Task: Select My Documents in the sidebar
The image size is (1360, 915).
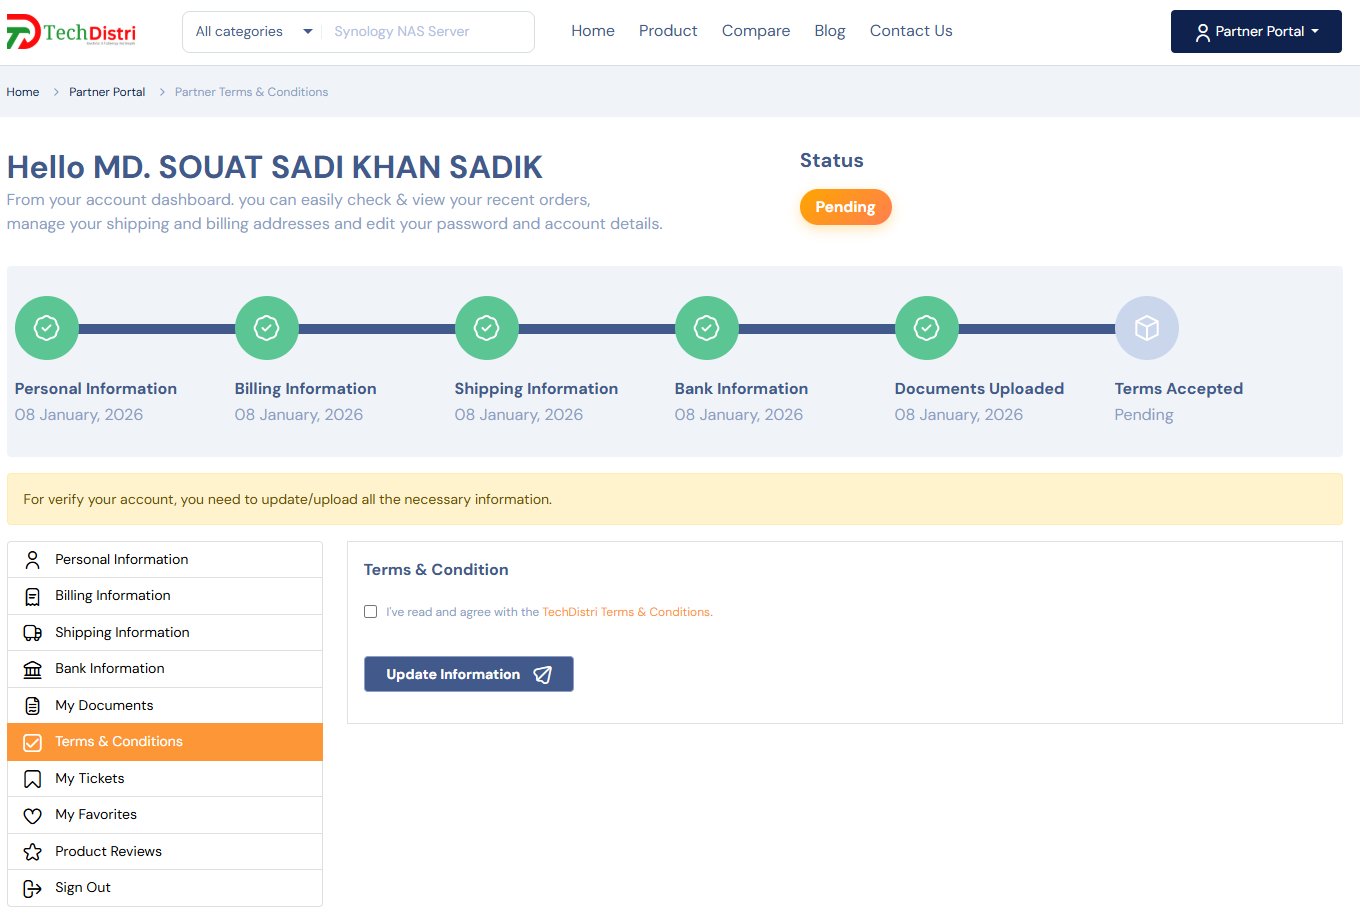Action: [x=104, y=706]
